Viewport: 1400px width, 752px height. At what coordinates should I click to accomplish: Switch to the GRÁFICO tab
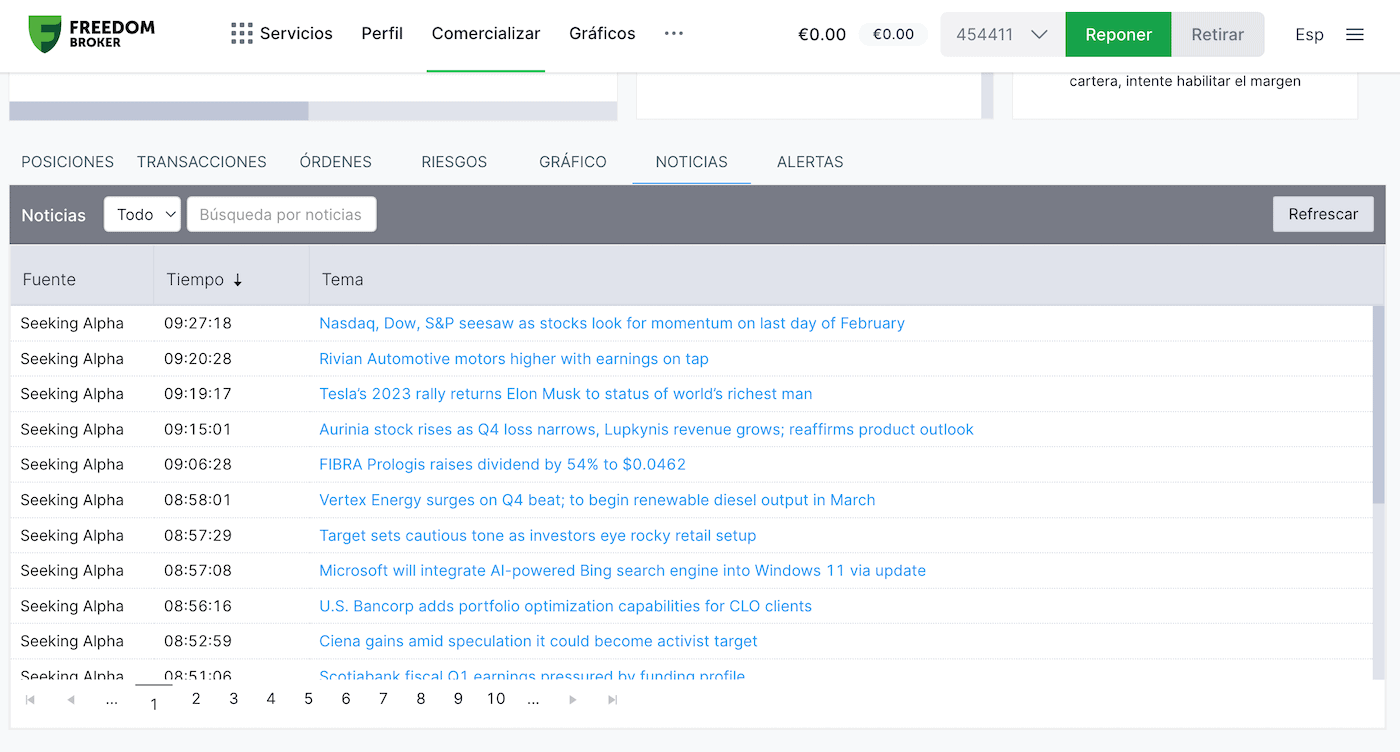[573, 161]
